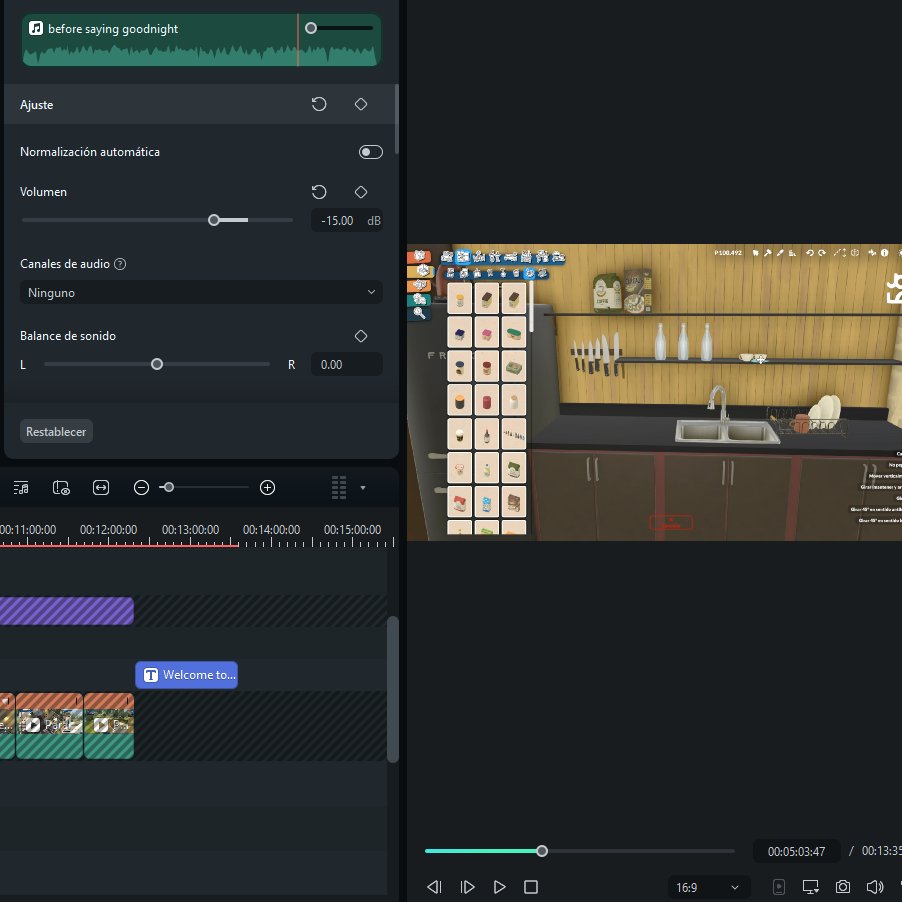Click the timeline zoom slider handle
The image size is (902, 902).
(169, 487)
